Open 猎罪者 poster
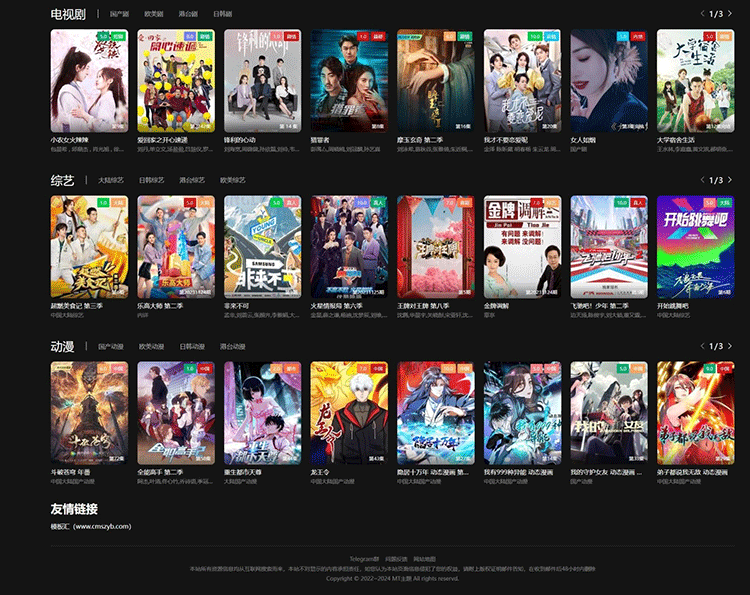750x595 pixels. (349, 80)
